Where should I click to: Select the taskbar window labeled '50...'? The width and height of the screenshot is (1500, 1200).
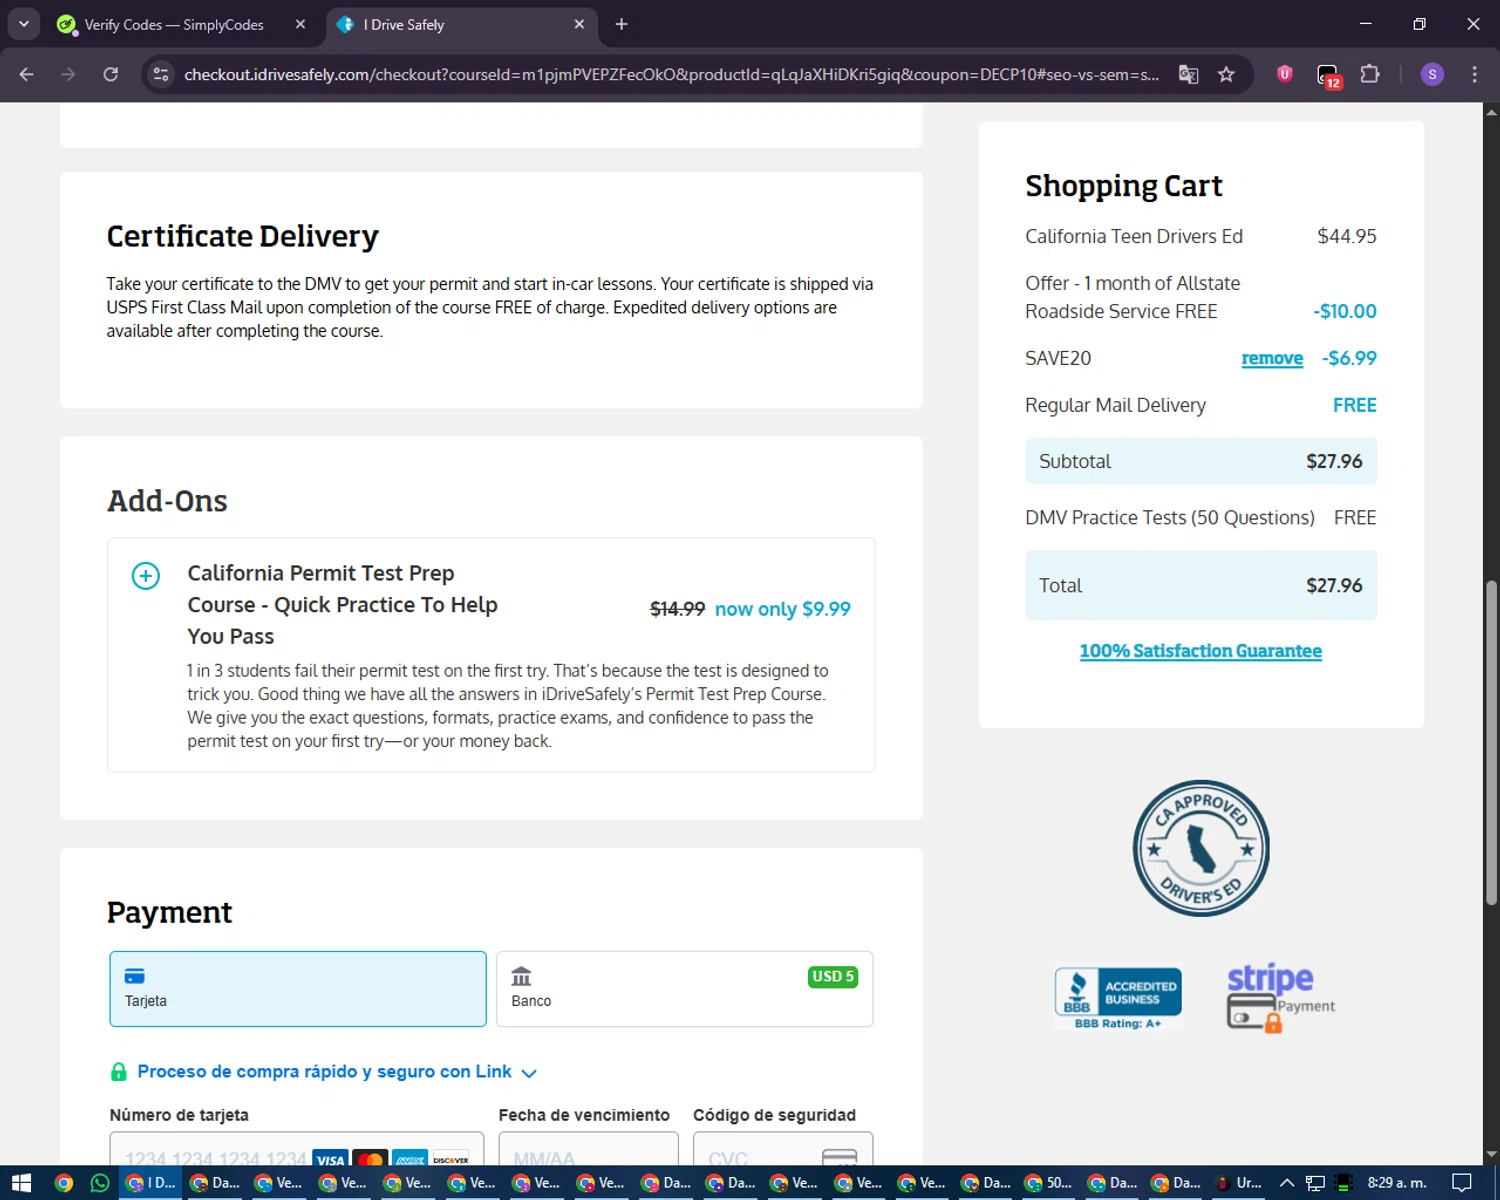1049,1183
